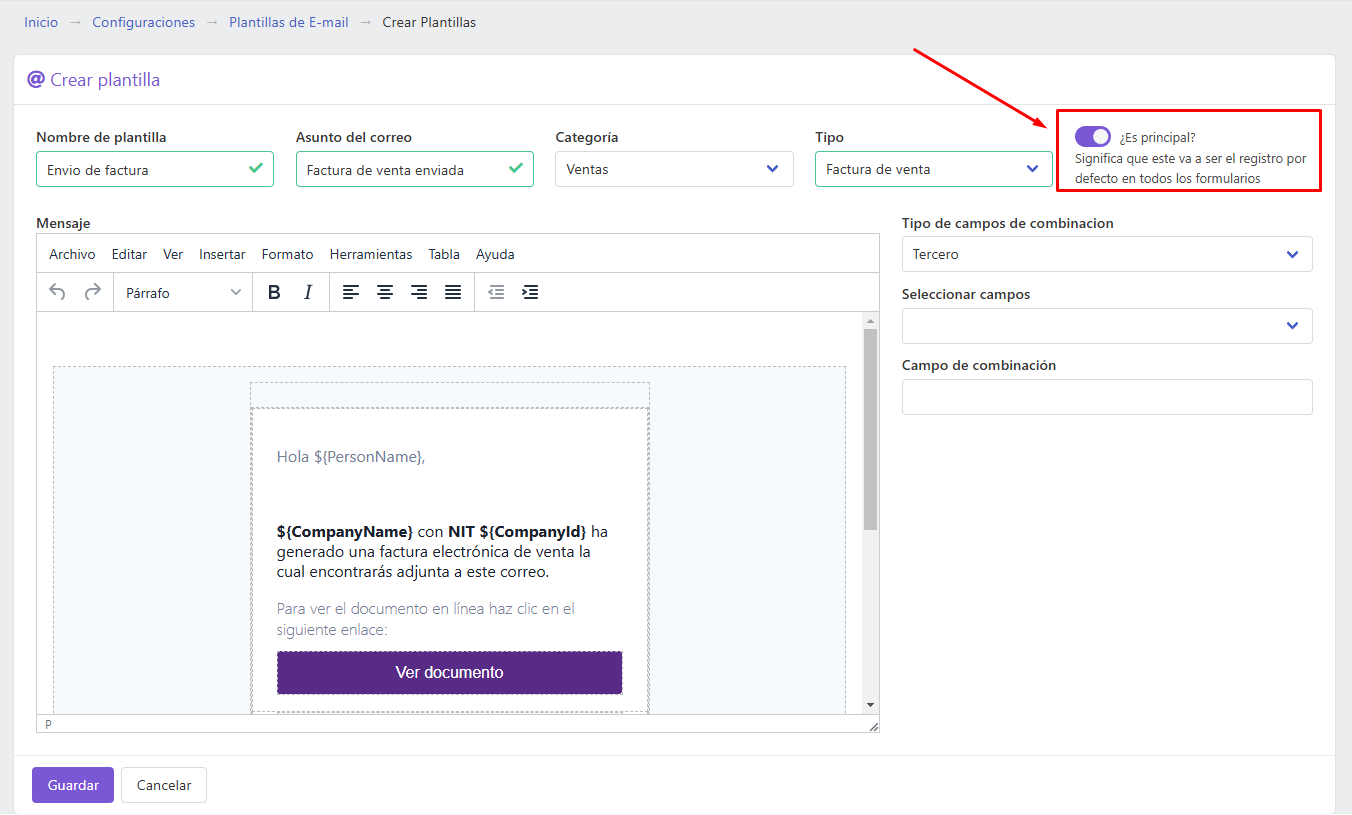Click the Campo de combinación field
1352x815 pixels.
pos(1107,397)
